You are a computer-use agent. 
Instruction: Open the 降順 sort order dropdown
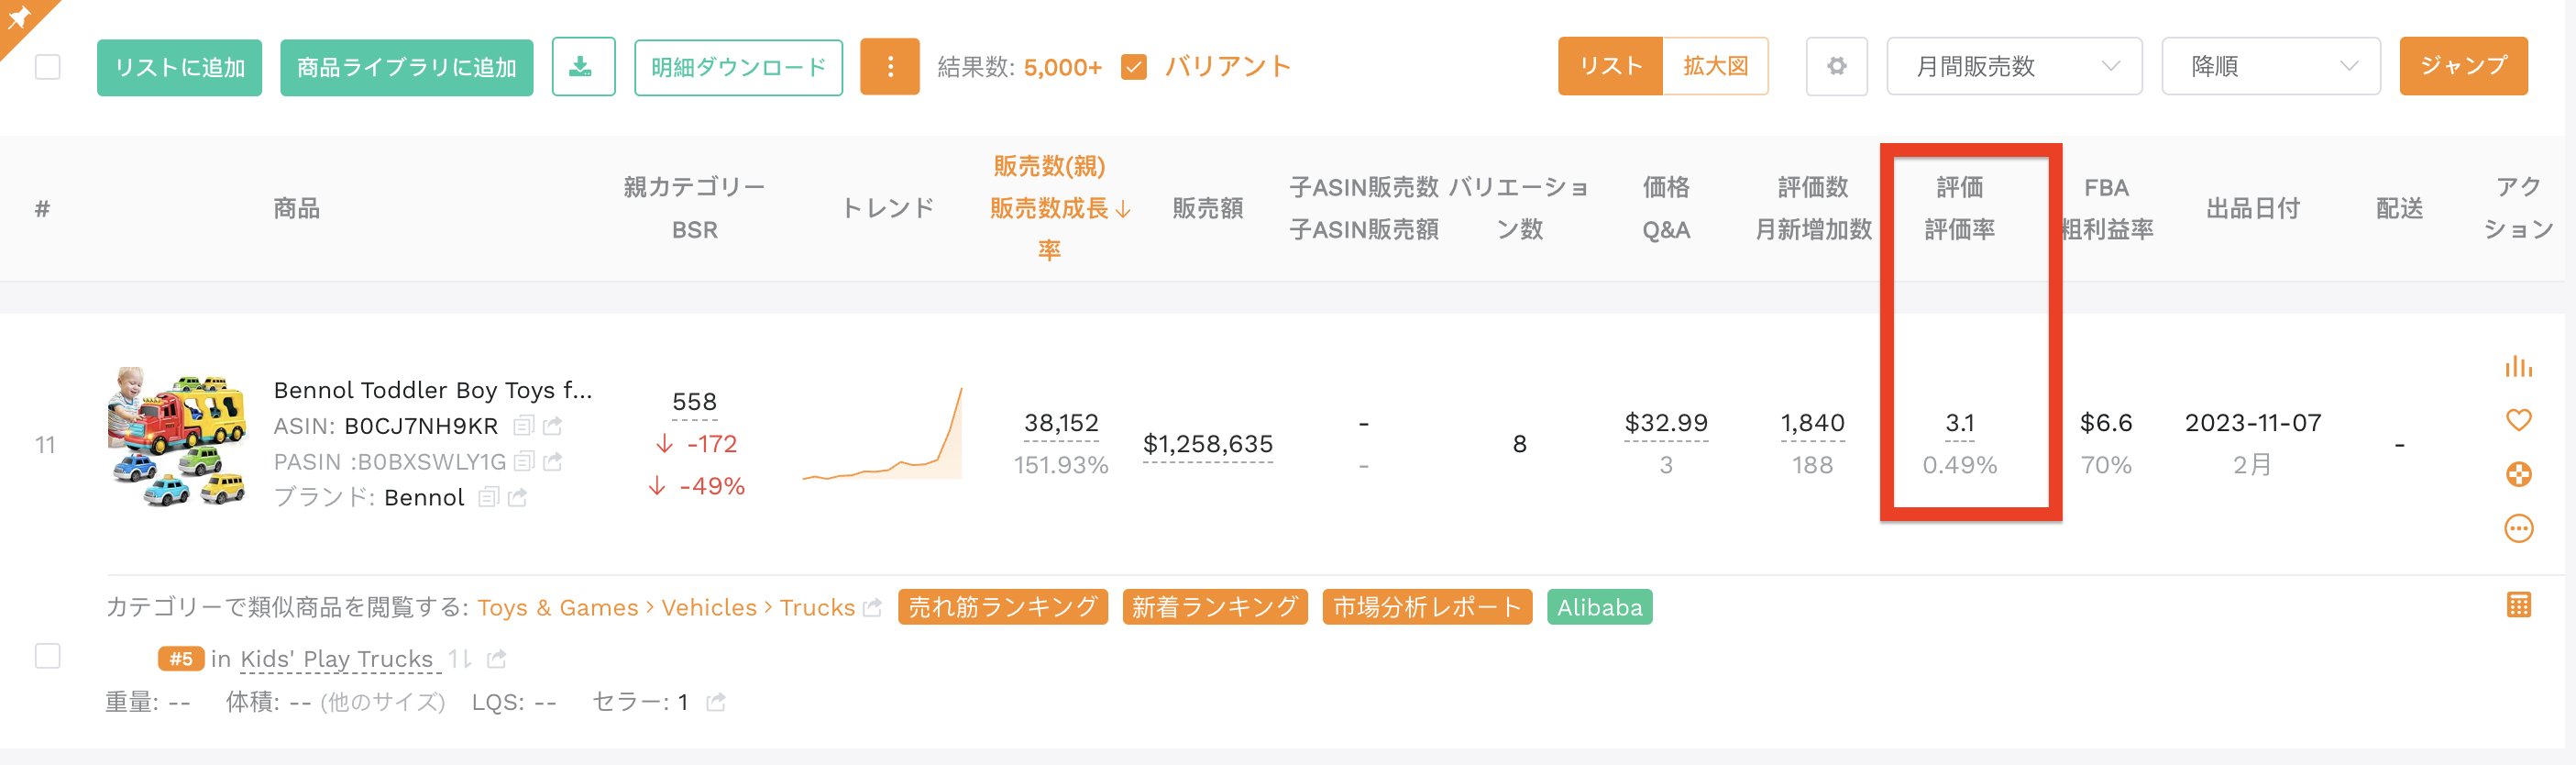click(x=2270, y=67)
